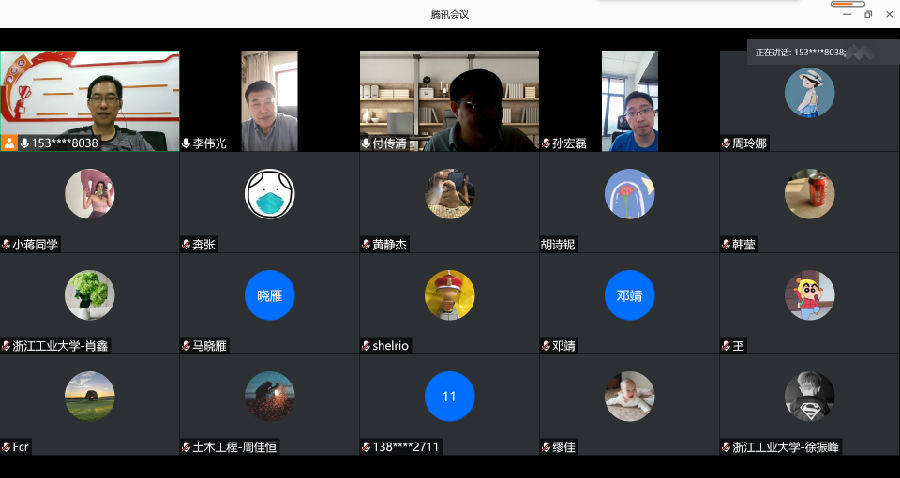Click muted mic icon beside 缪佳
This screenshot has width=900, height=478.
click(546, 447)
